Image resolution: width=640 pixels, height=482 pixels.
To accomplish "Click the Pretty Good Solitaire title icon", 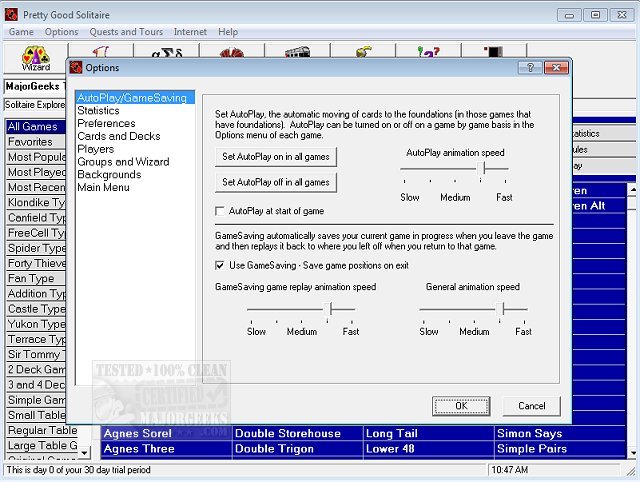I will coord(11,15).
